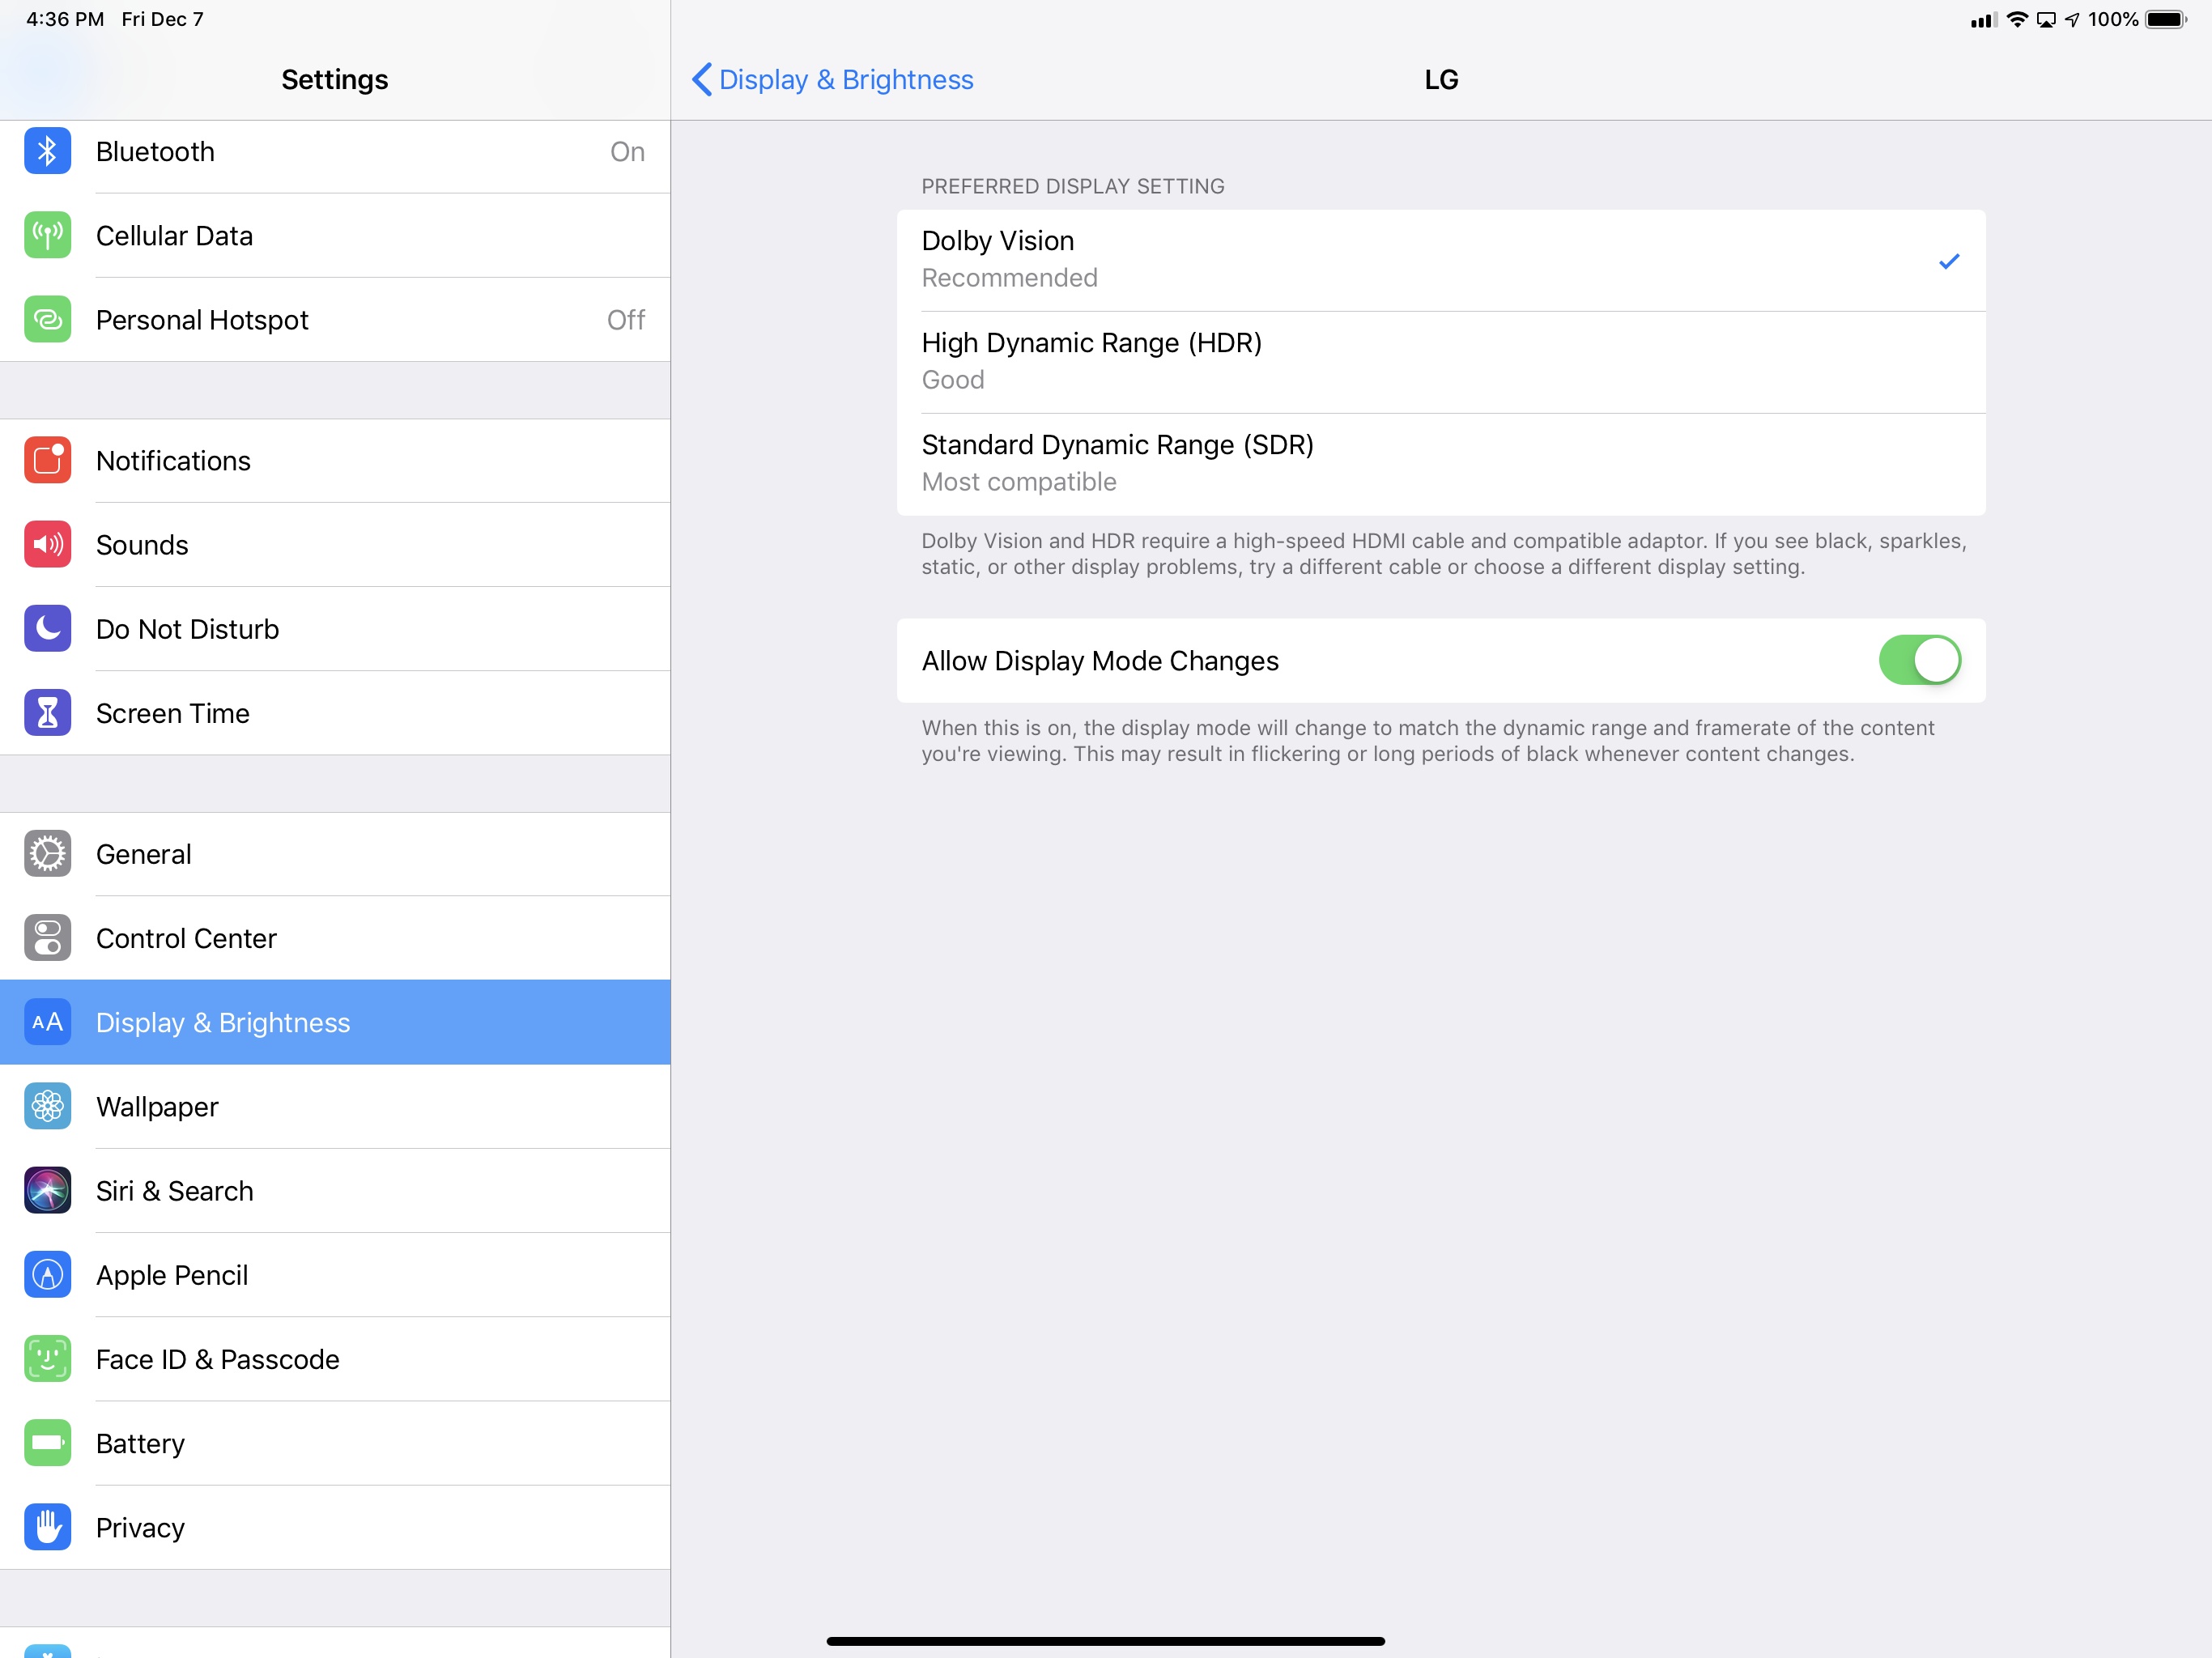Open Battery settings

pos(335,1443)
